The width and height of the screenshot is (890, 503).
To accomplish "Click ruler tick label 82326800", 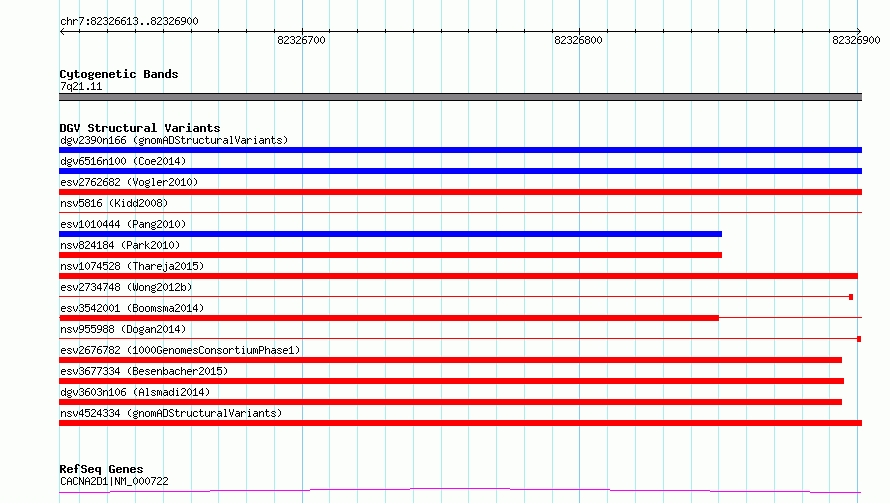I will (578, 40).
